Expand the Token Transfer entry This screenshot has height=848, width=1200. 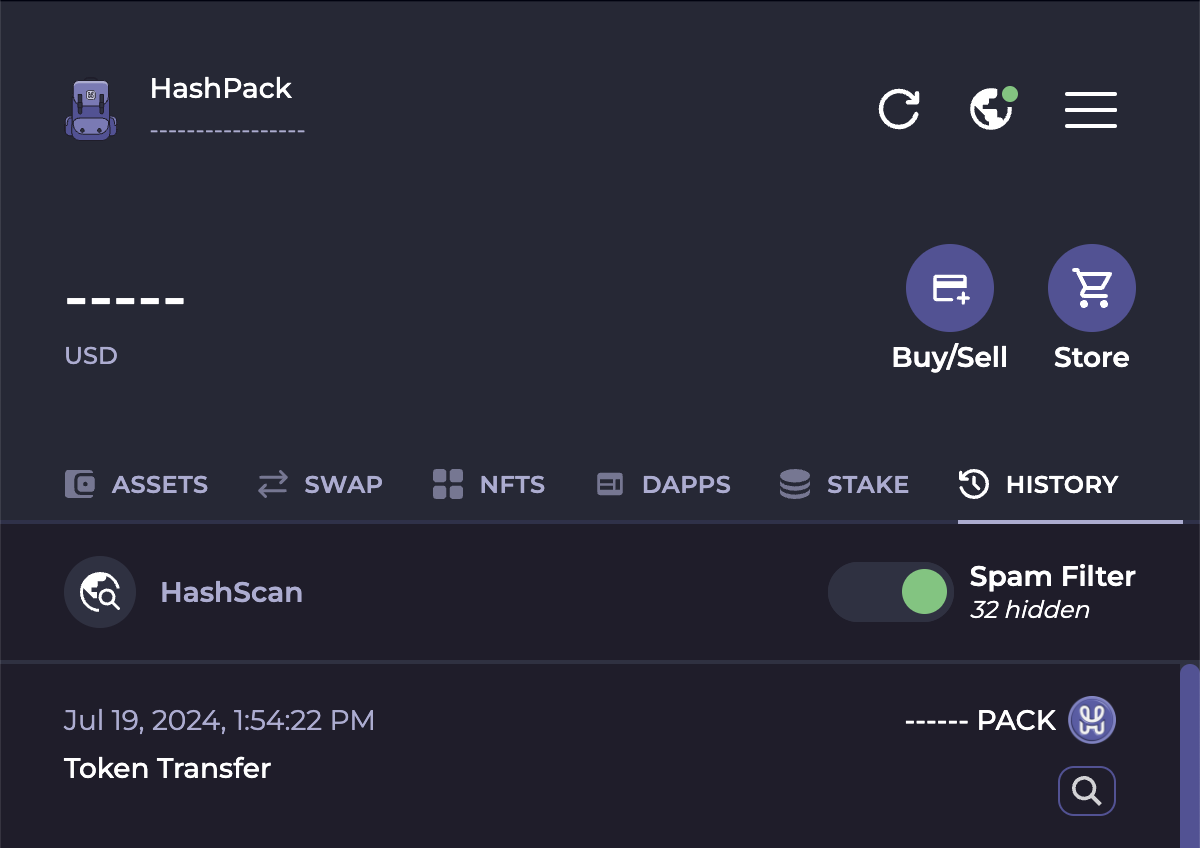(x=167, y=769)
